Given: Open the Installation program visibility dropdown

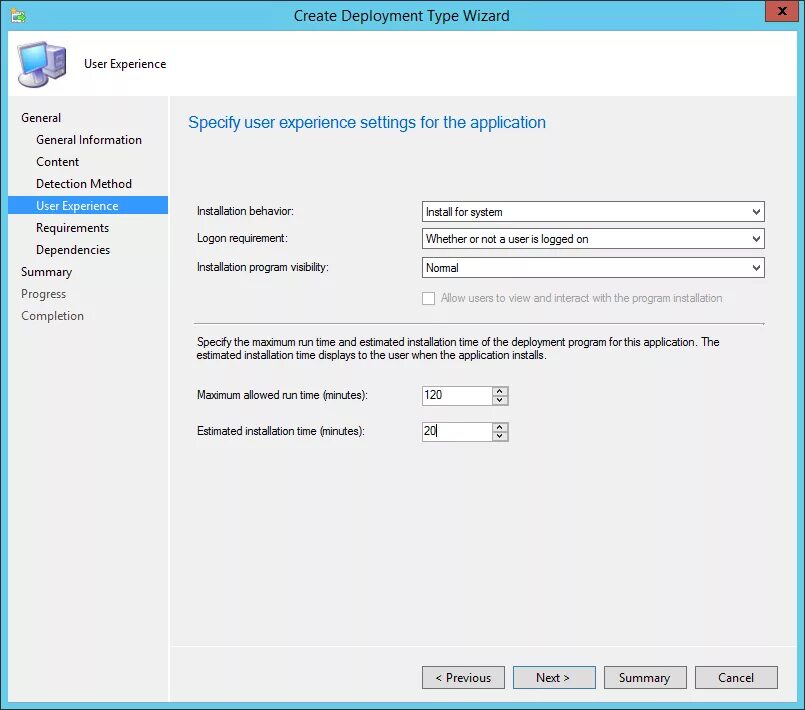Looking at the screenshot, I should (593, 267).
